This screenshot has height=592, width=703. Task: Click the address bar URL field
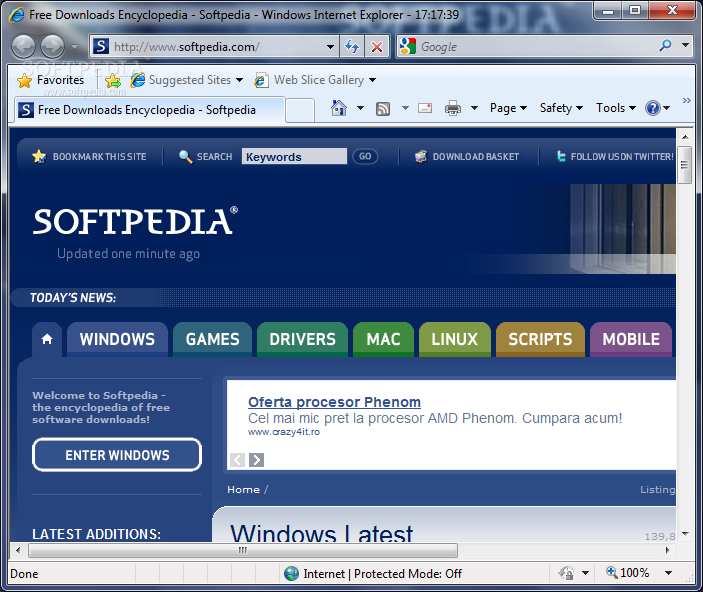pyautogui.click(x=215, y=47)
